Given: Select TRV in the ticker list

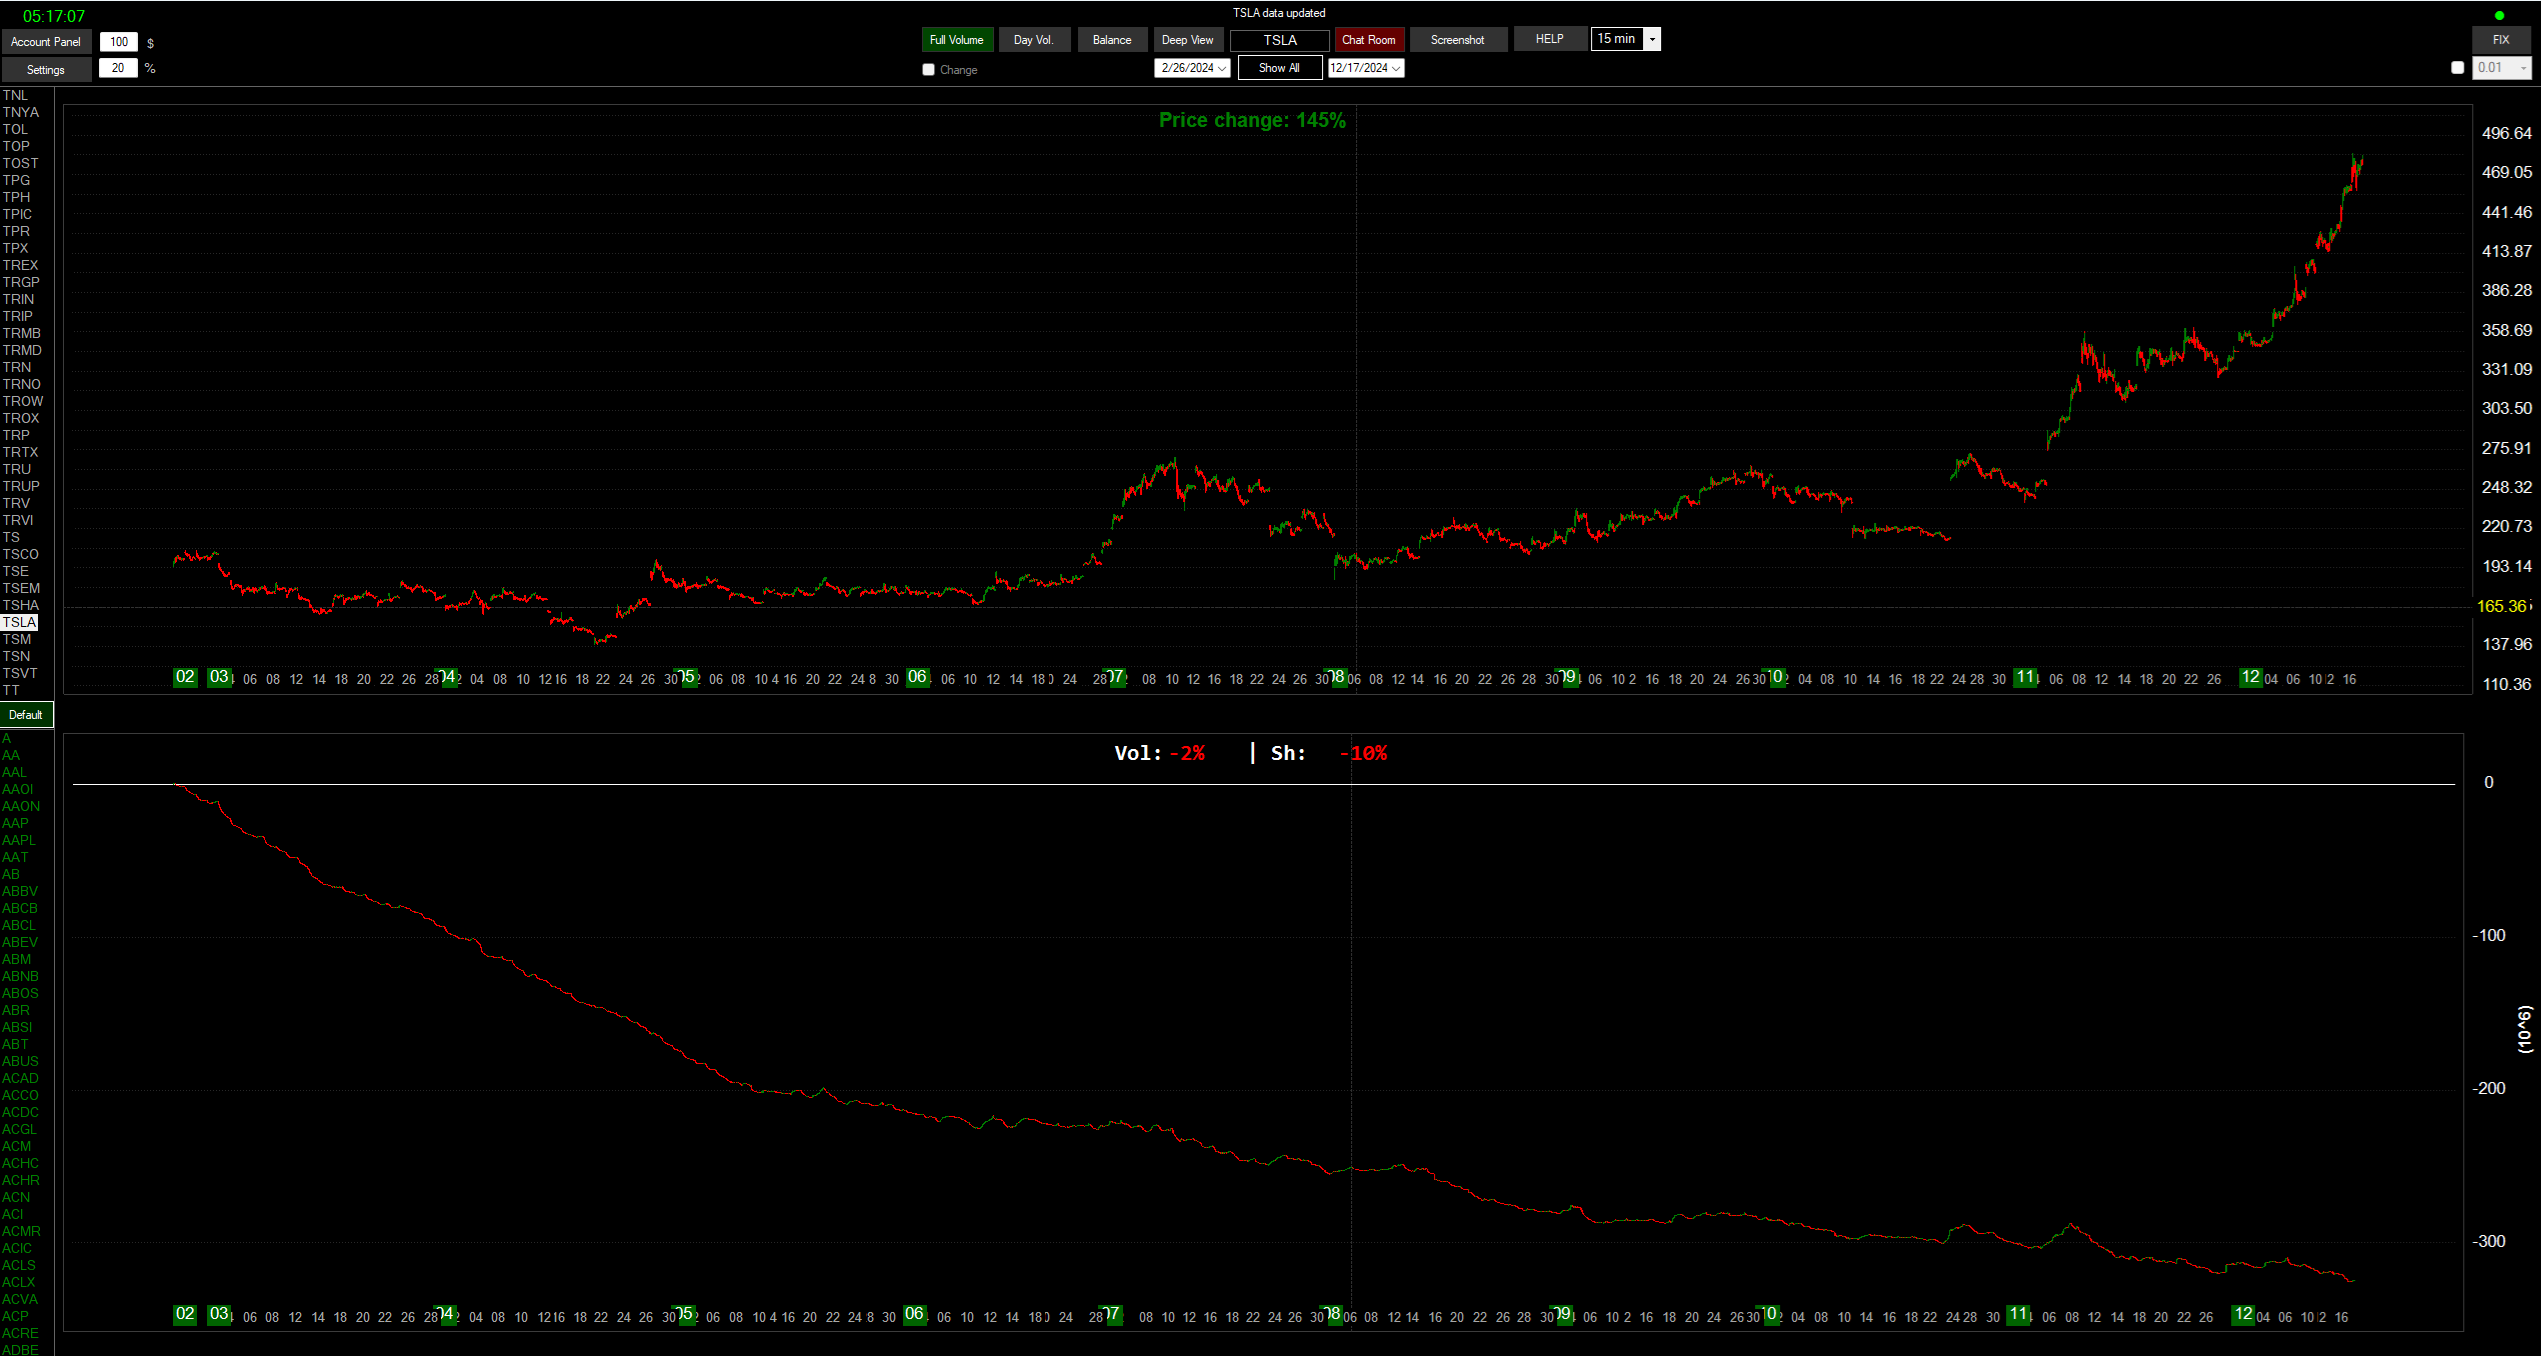Looking at the screenshot, I should [16, 503].
